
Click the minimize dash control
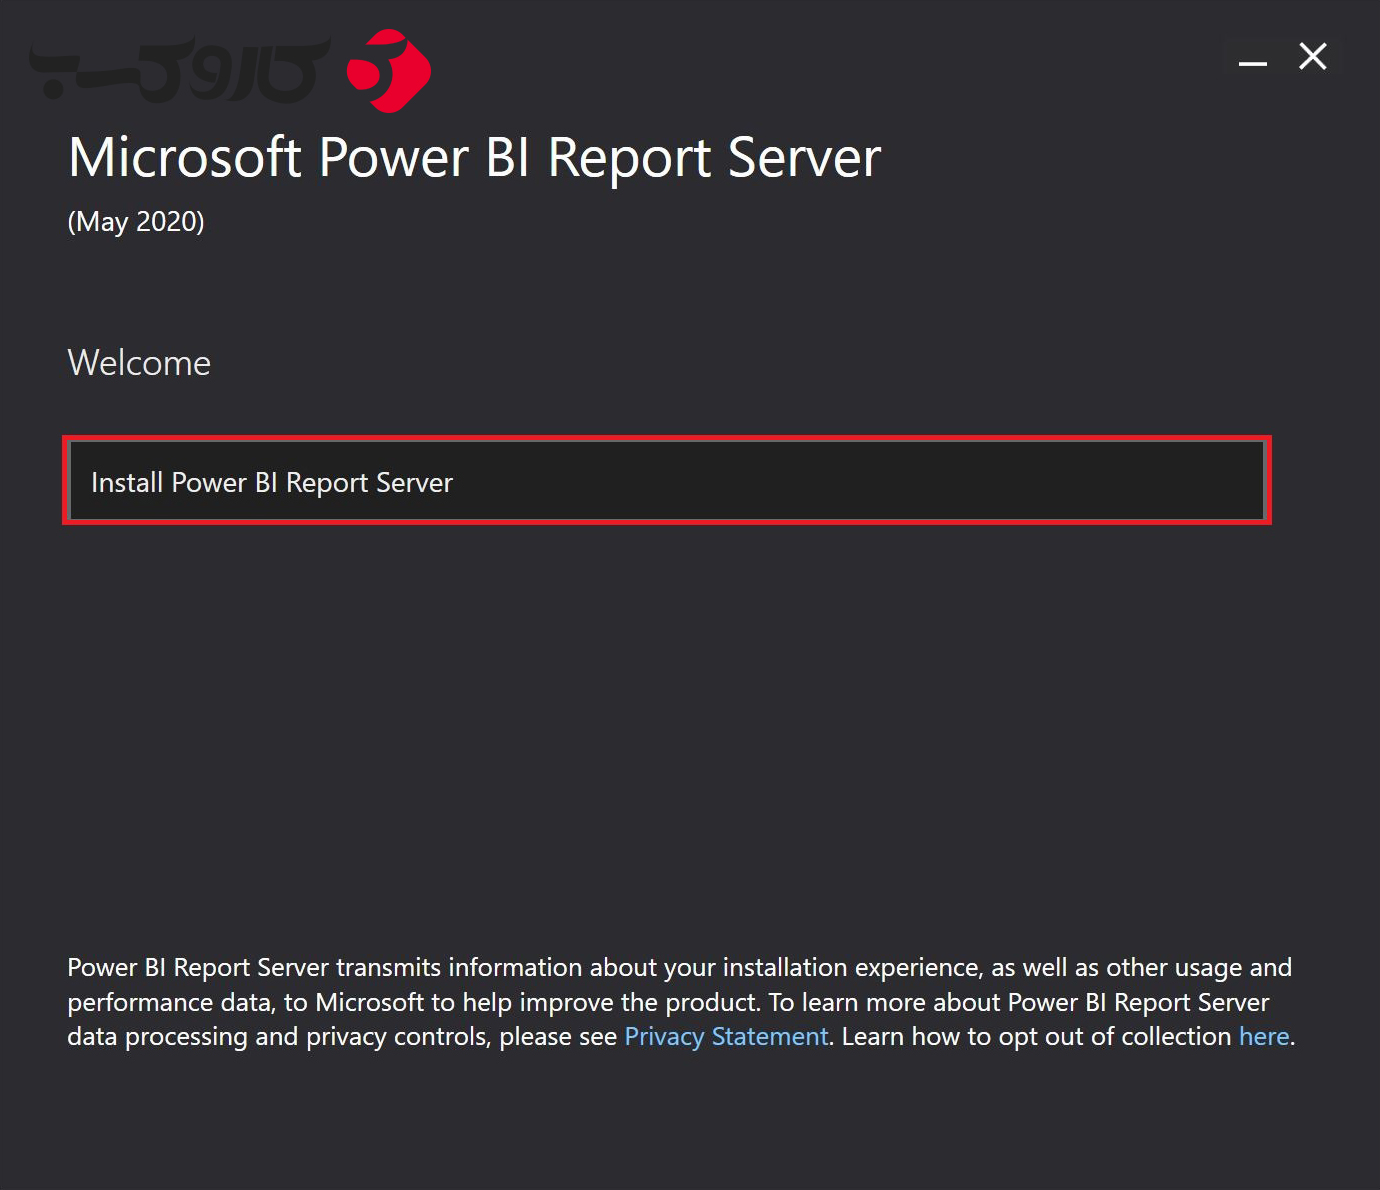(x=1251, y=60)
